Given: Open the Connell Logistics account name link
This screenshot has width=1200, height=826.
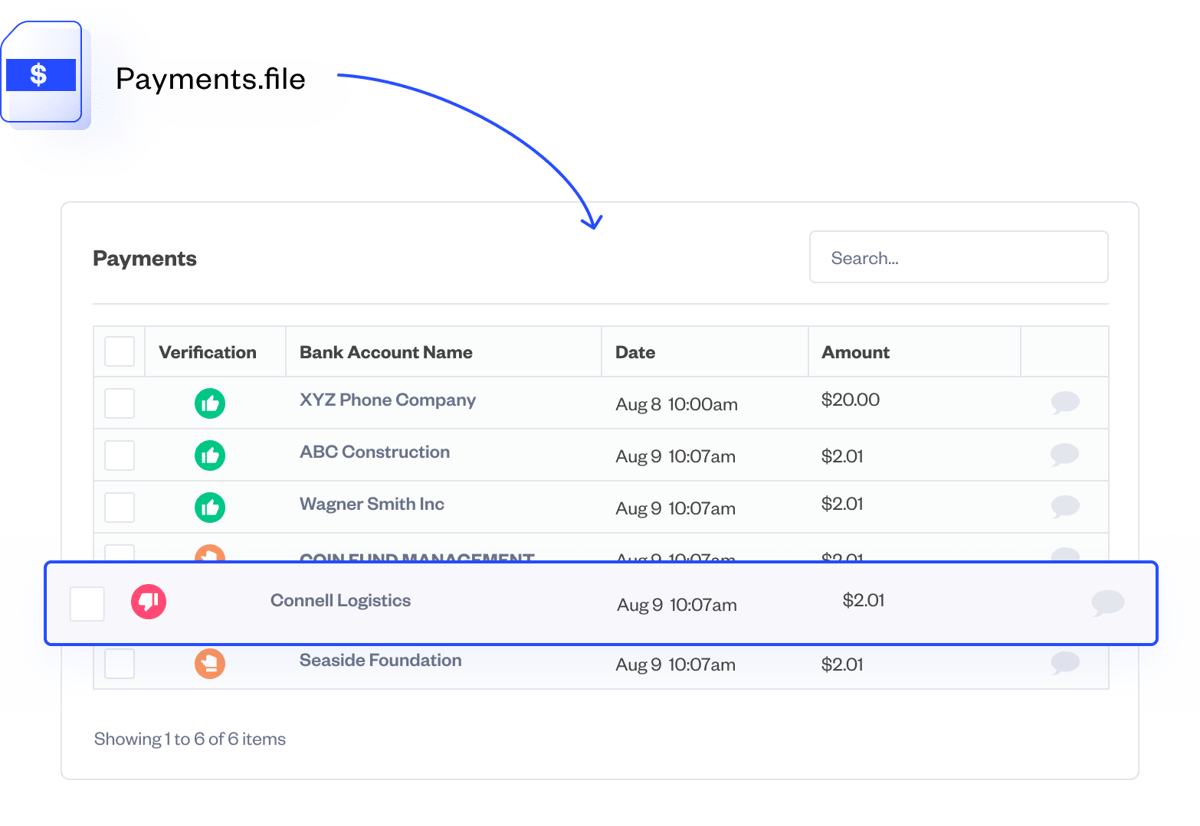Looking at the screenshot, I should (341, 600).
